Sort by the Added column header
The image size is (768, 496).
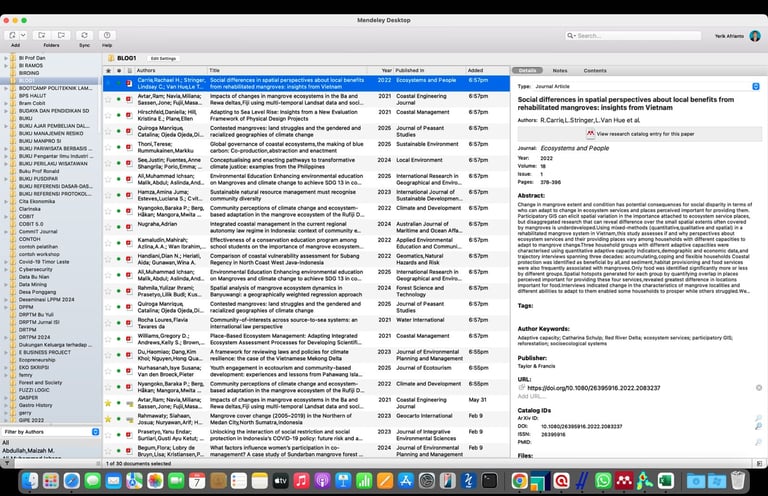(x=487, y=71)
